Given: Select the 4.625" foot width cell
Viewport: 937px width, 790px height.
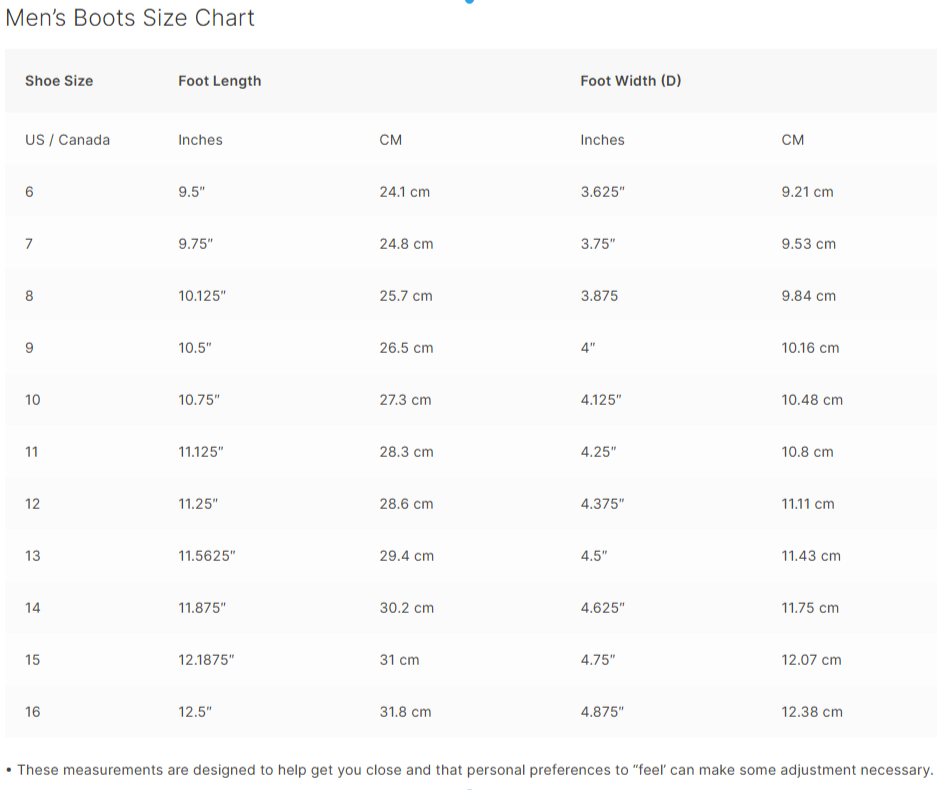Looking at the screenshot, I should click(x=602, y=608).
